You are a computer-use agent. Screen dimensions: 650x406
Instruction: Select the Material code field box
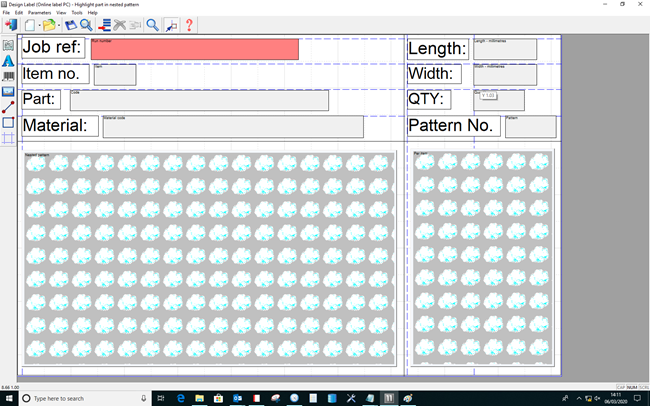coord(232,126)
